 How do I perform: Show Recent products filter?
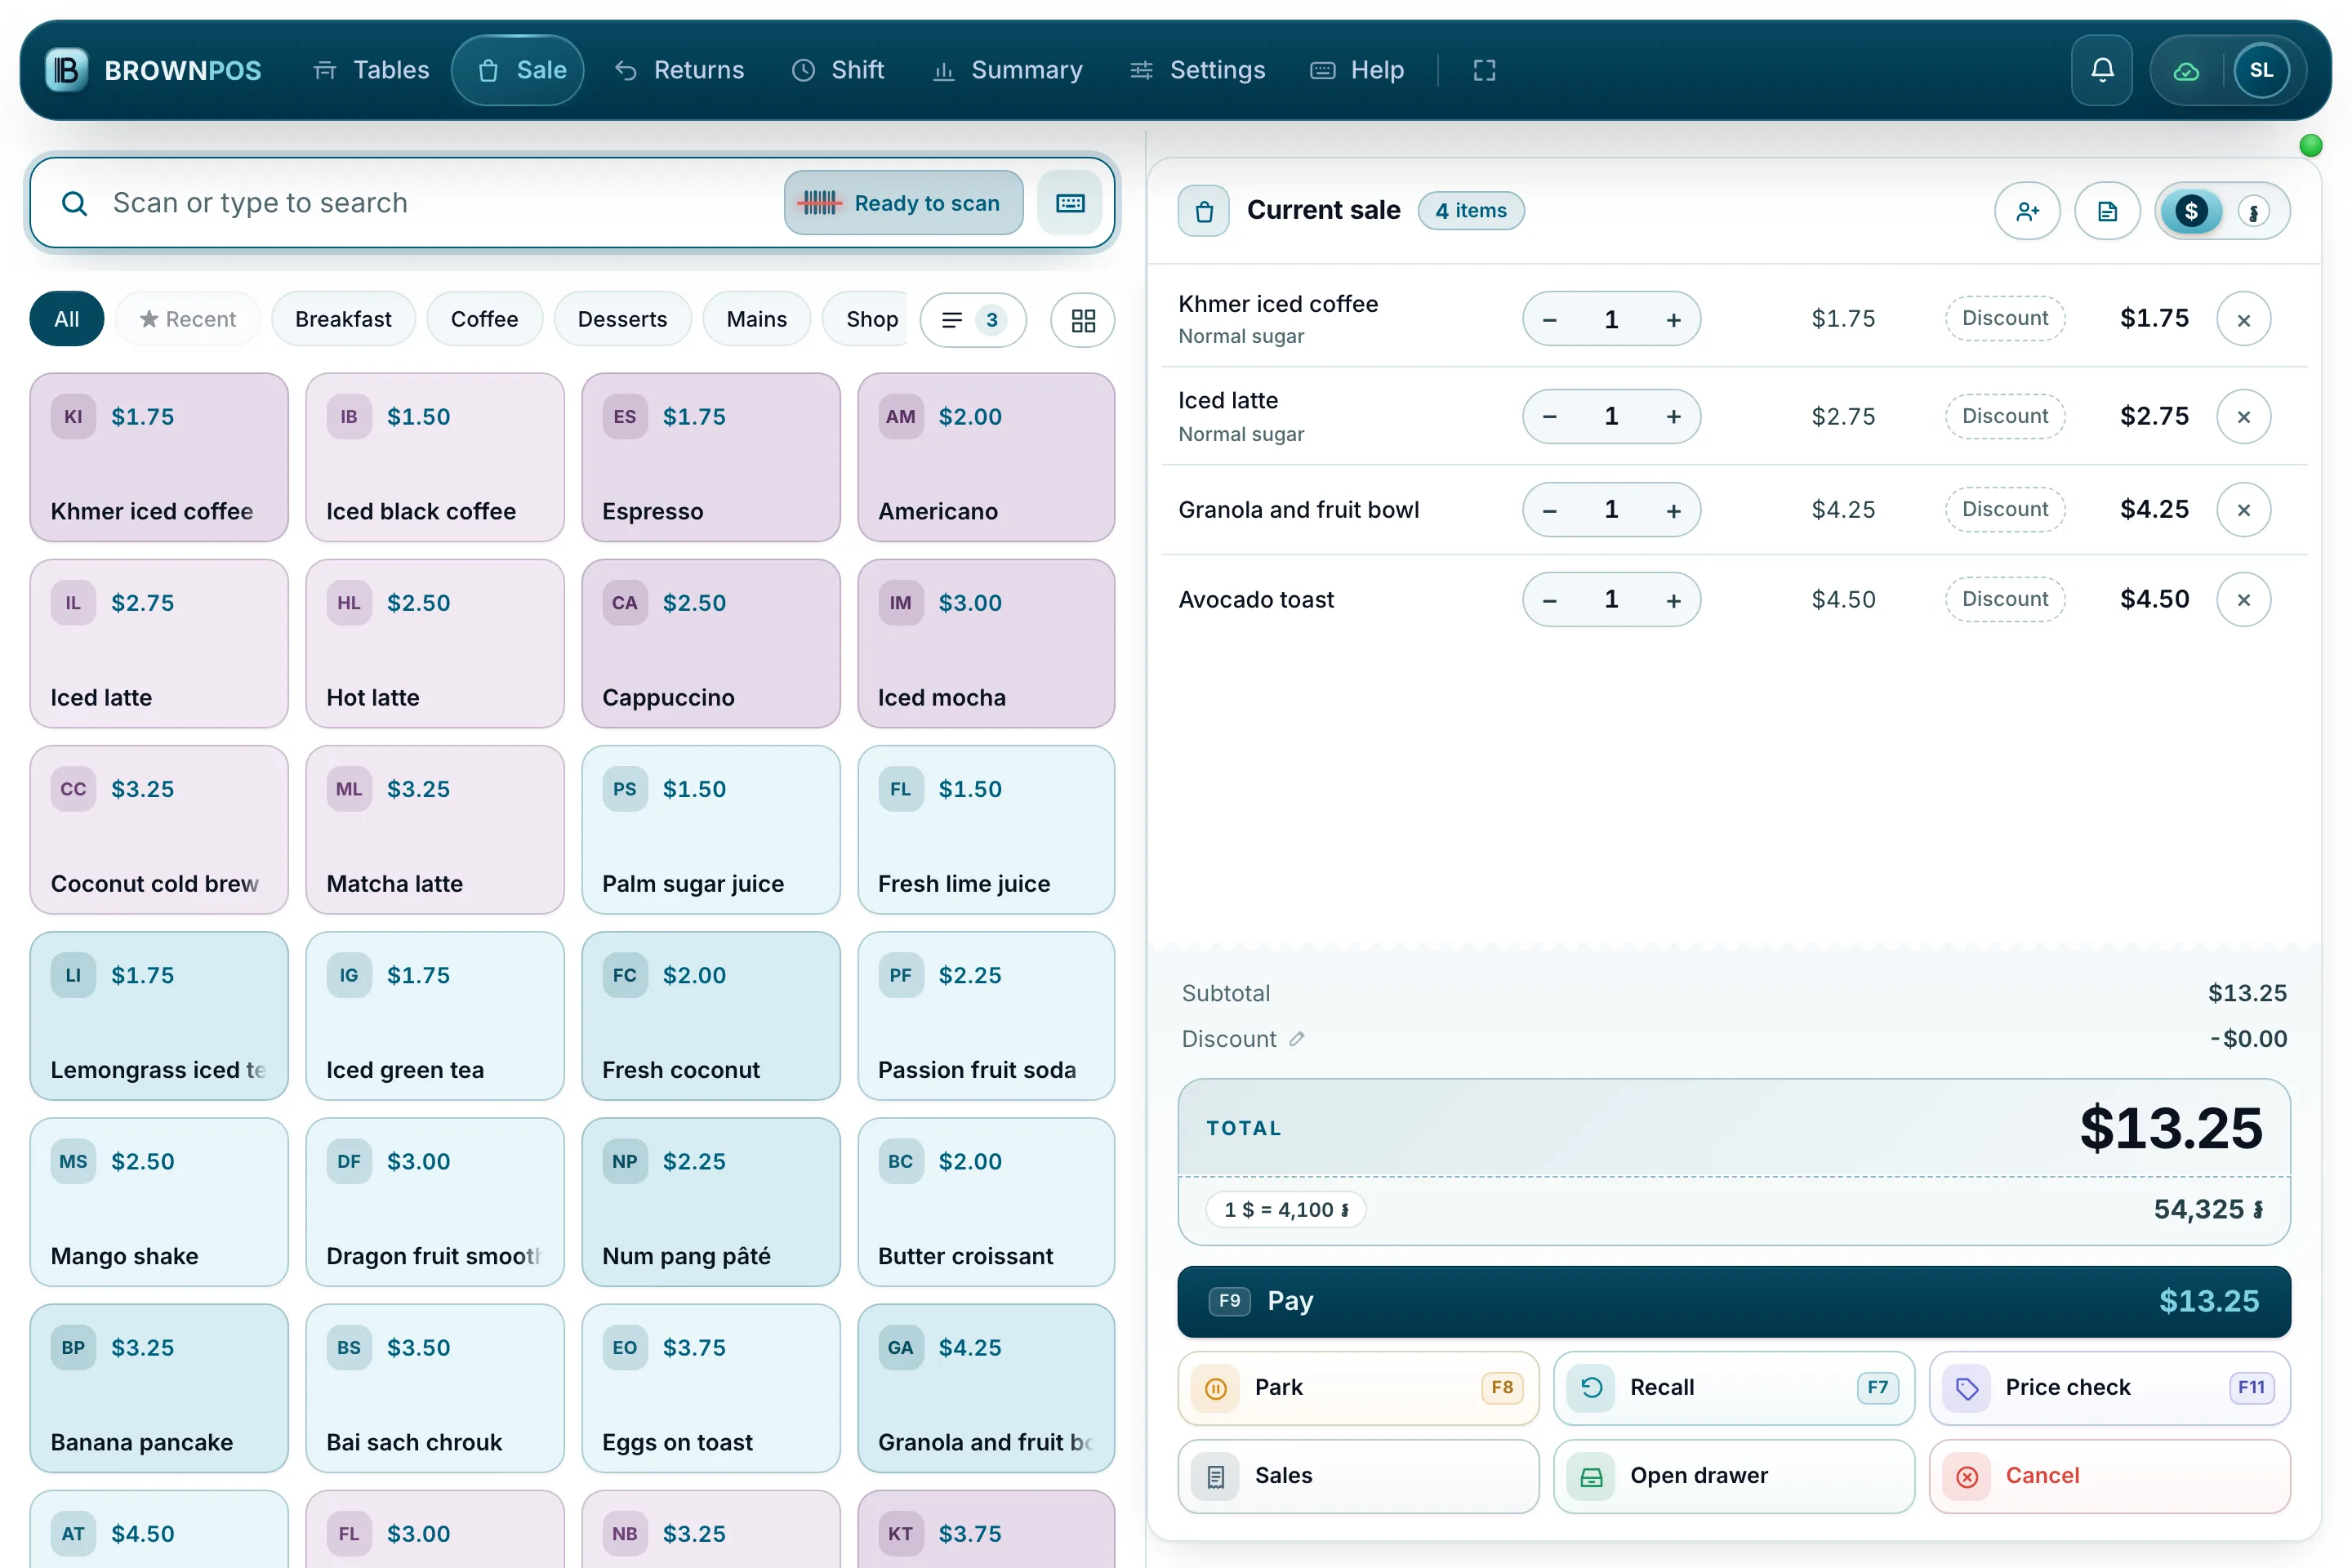[x=187, y=320]
